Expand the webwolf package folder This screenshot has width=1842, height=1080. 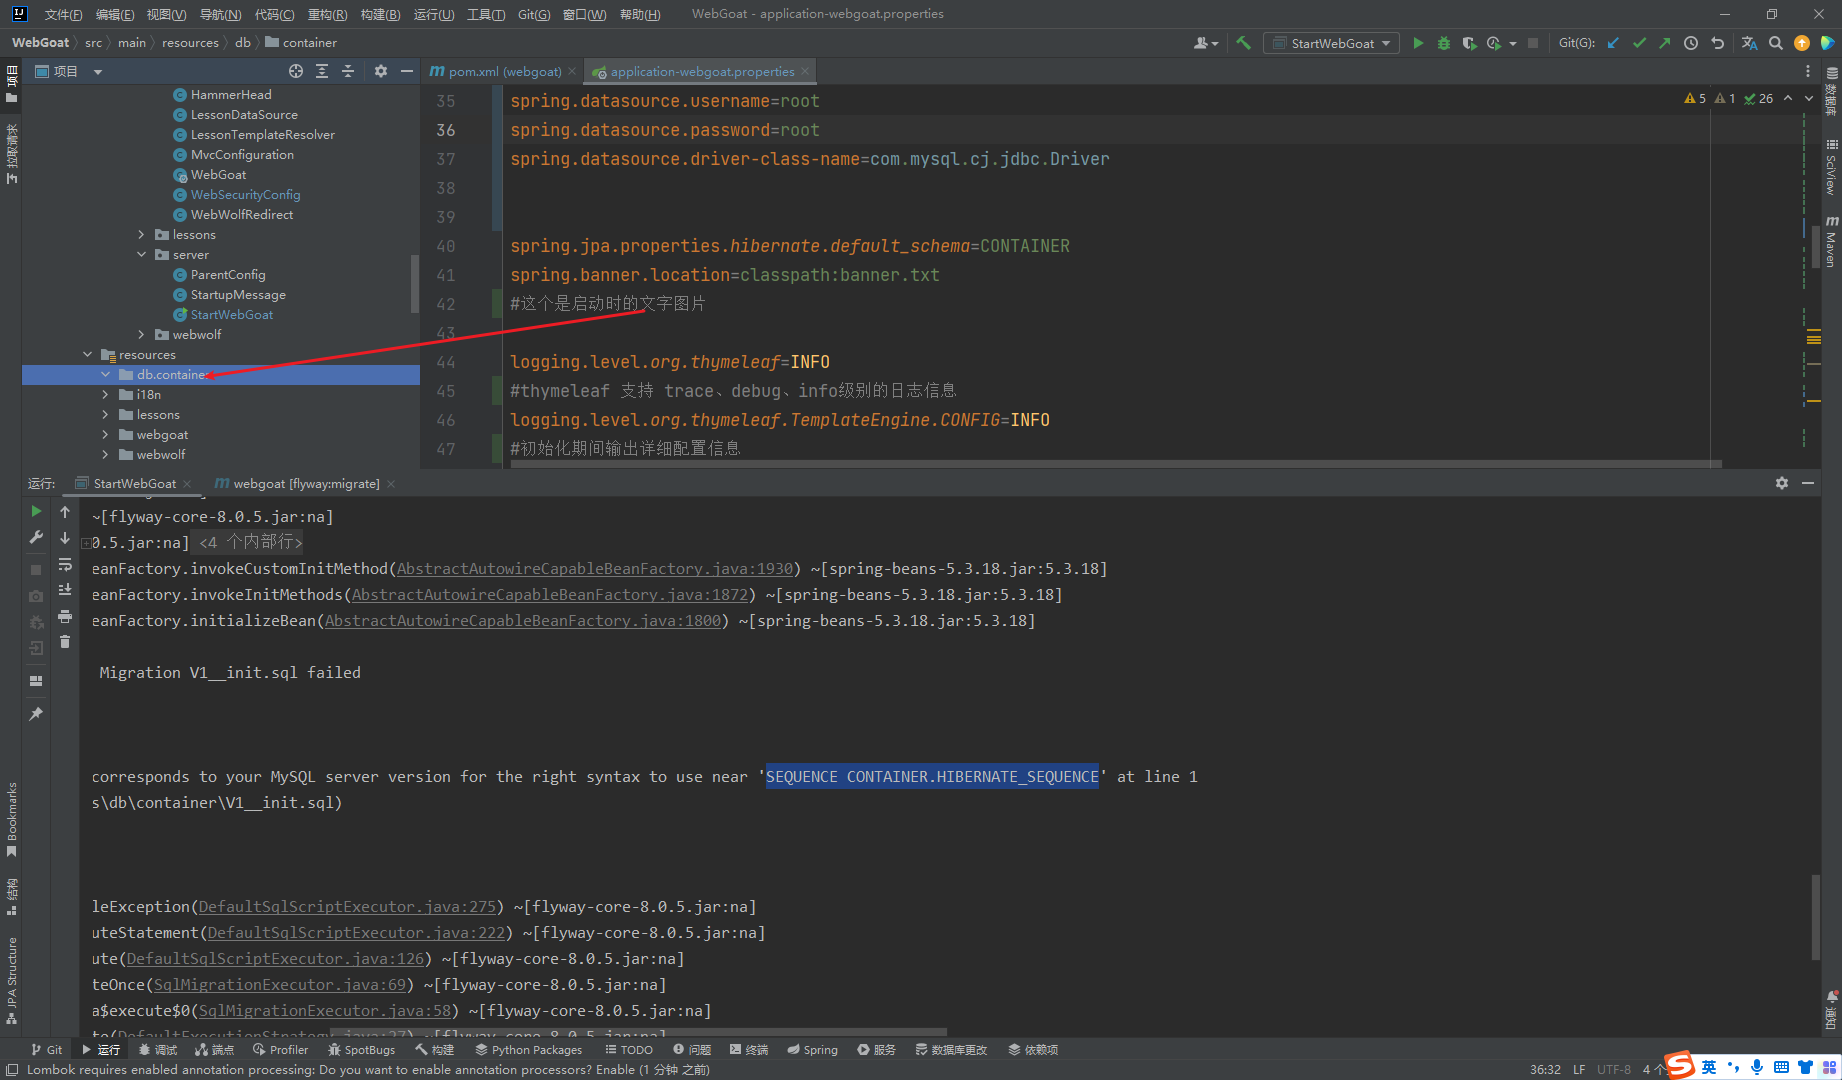click(x=141, y=335)
